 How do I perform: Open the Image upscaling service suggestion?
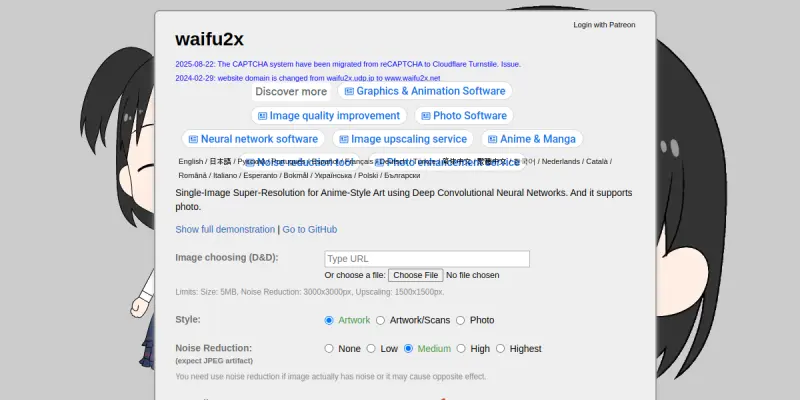[x=403, y=139]
